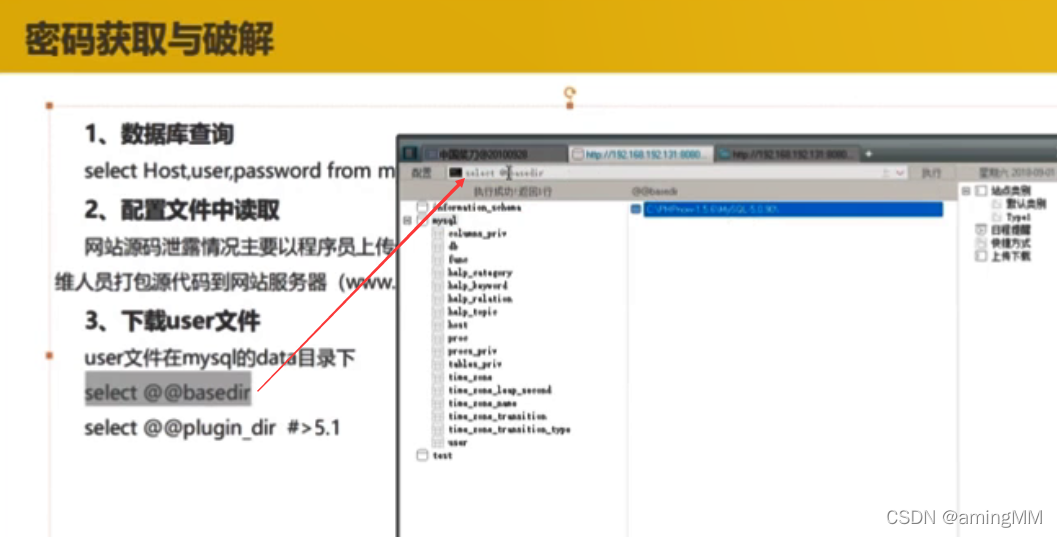Click the 2、配置文件中读取 heading
The height and width of the screenshot is (537, 1057).
pos(182,210)
